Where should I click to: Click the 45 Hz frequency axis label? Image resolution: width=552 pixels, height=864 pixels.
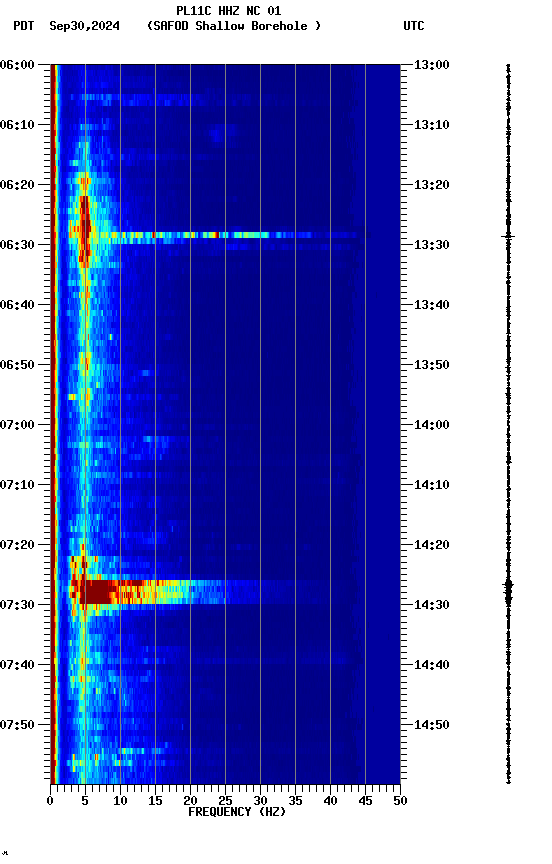click(365, 802)
